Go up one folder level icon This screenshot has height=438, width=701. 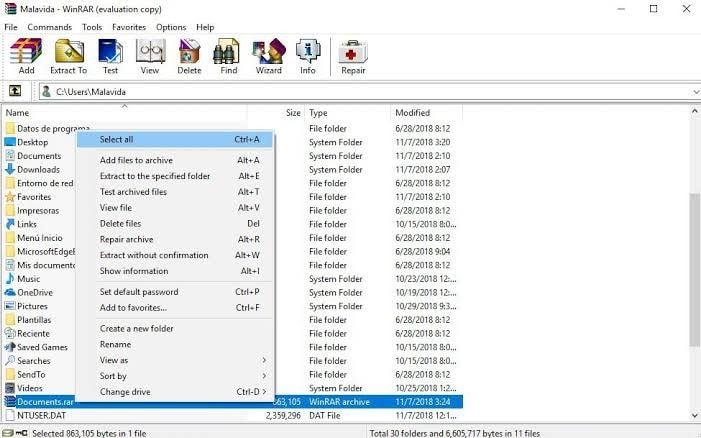click(x=15, y=91)
